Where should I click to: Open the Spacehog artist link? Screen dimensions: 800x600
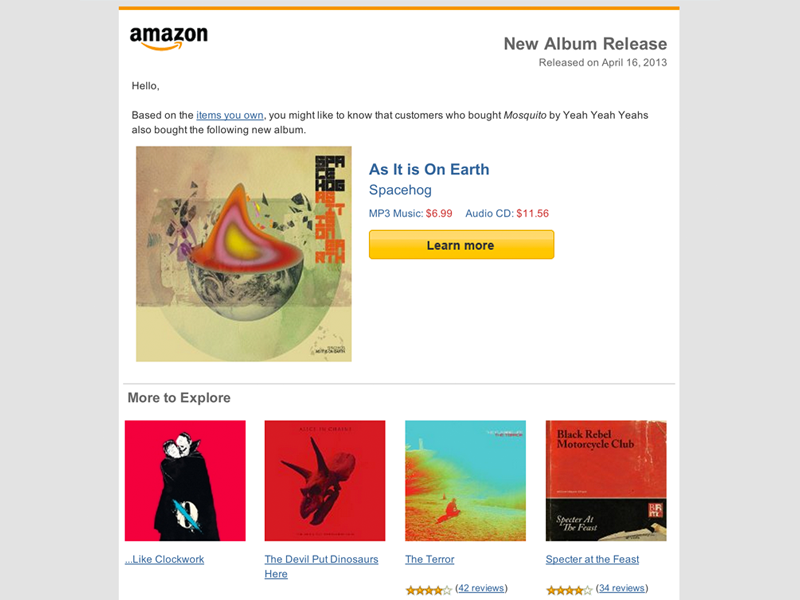click(x=400, y=190)
